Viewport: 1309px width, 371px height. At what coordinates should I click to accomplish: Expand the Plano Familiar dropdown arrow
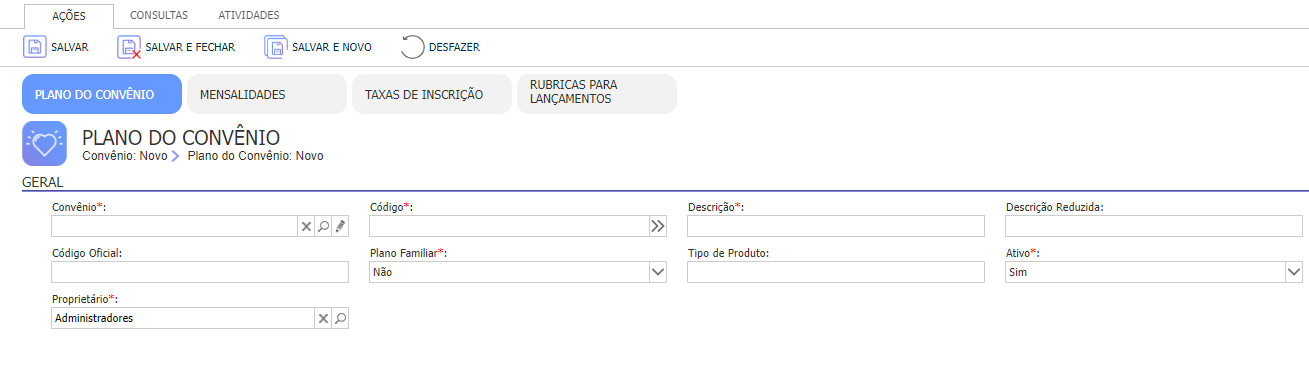click(x=657, y=271)
